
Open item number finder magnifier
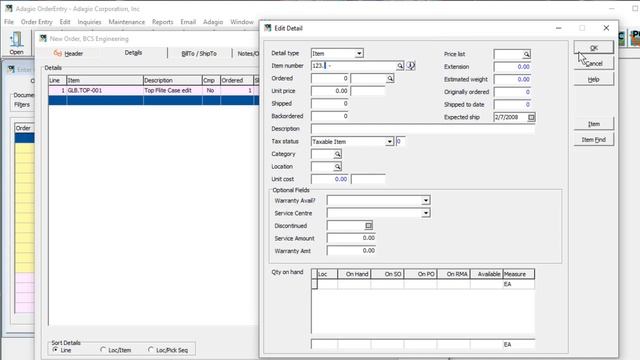pos(400,66)
